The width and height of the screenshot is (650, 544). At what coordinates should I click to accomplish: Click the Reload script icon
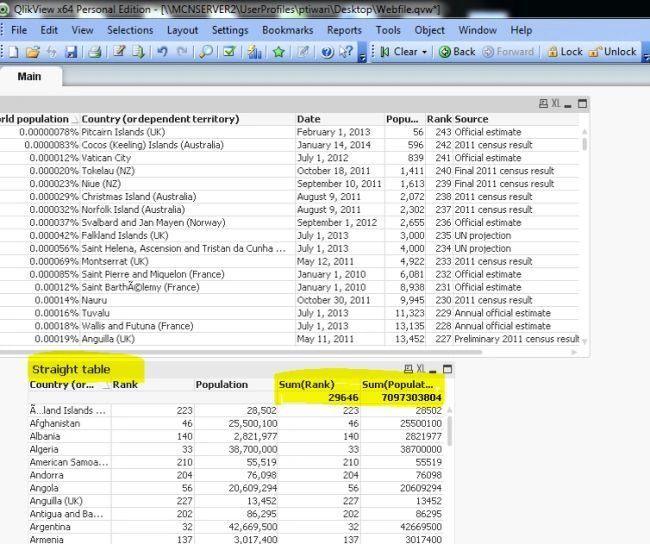pos(138,52)
